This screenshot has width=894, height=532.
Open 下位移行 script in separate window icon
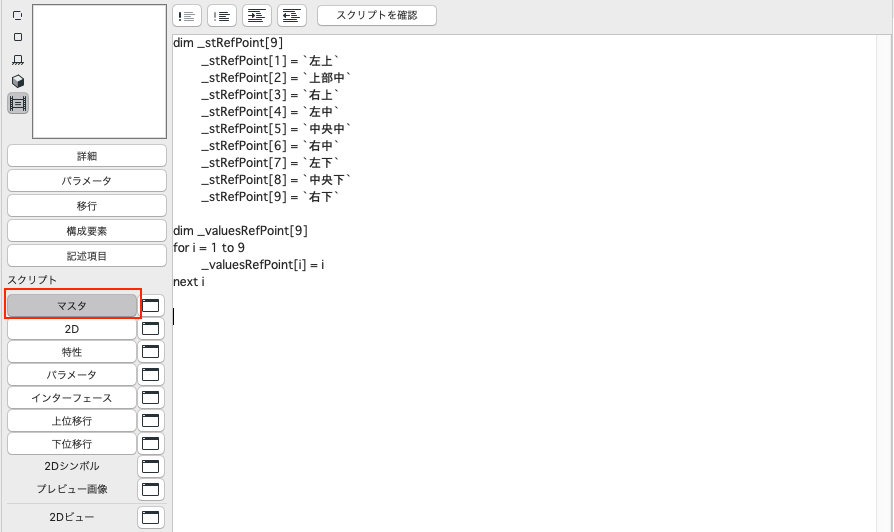151,444
